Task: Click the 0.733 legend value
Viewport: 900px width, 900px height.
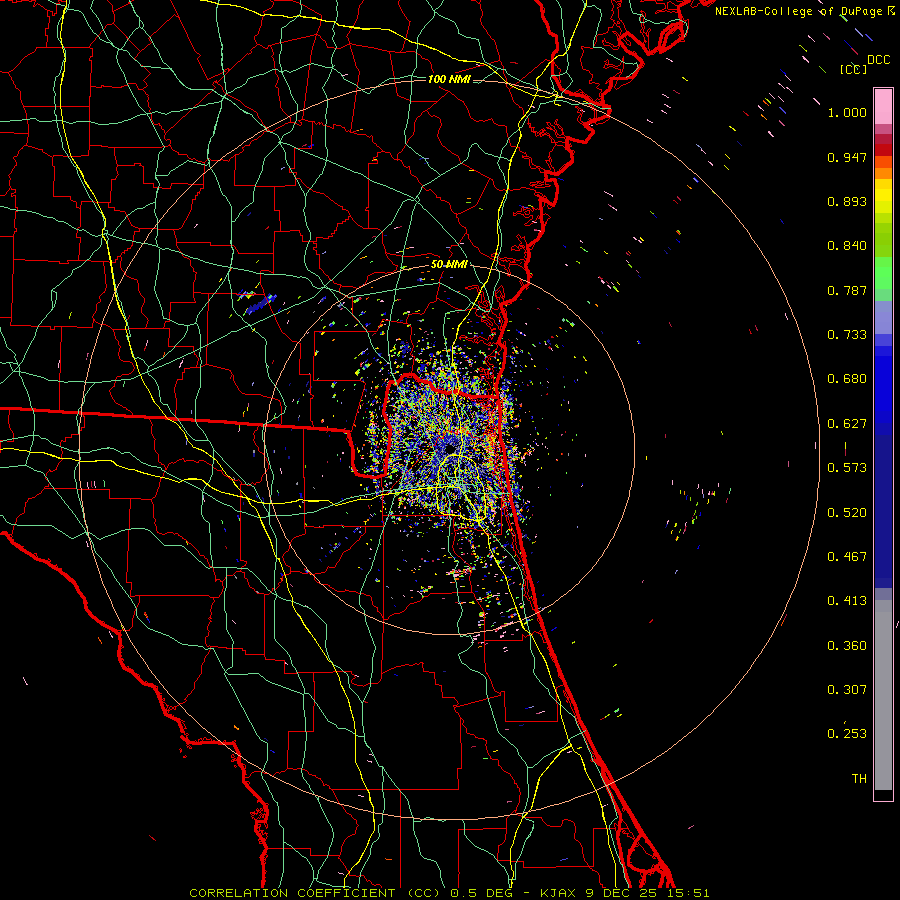Action: click(847, 335)
